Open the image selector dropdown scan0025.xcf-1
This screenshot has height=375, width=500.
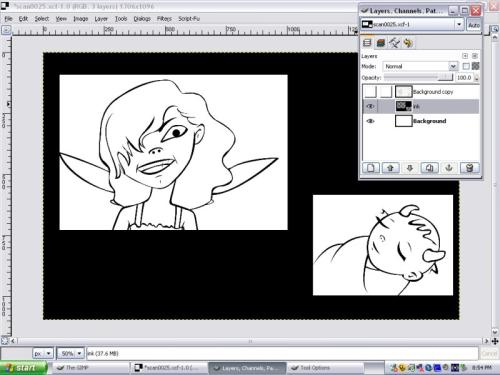(412, 24)
